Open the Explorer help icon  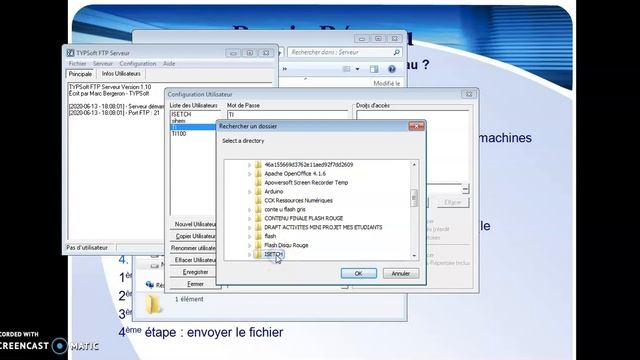391,69
